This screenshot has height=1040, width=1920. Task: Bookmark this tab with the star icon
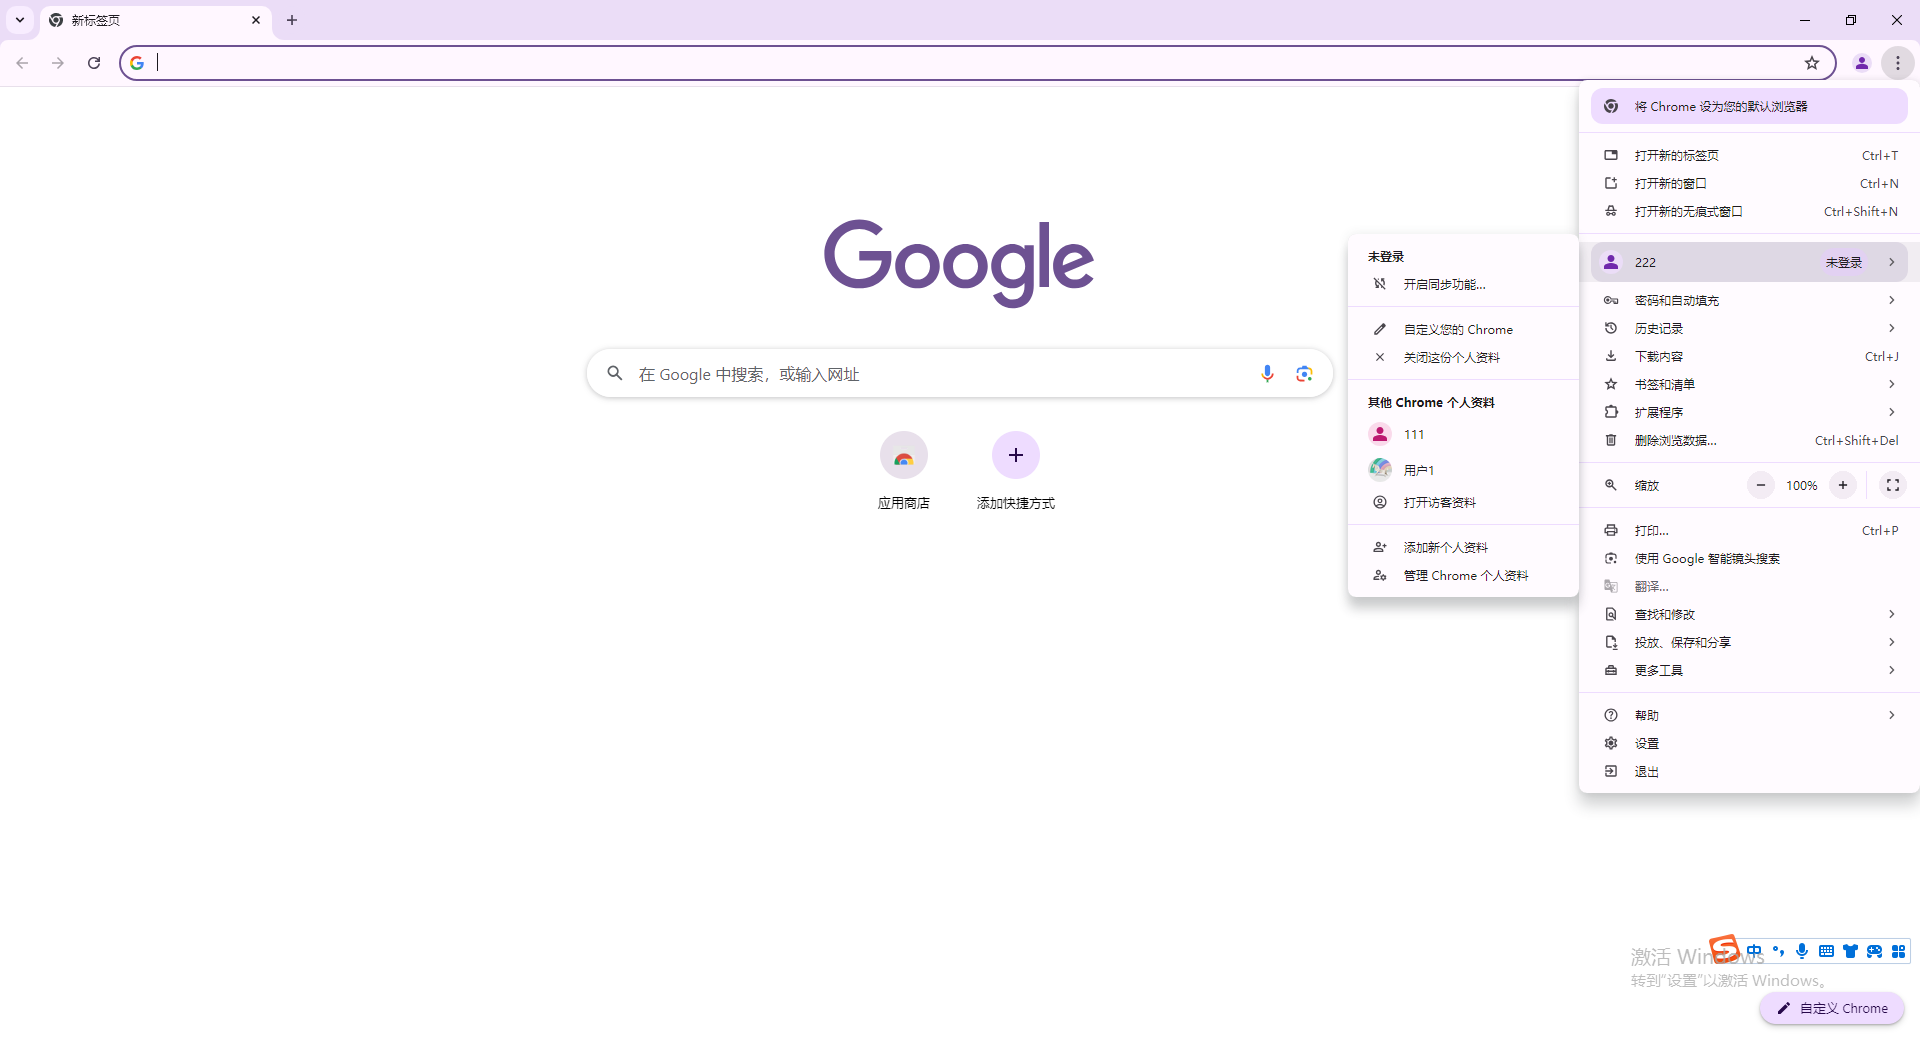(1812, 63)
